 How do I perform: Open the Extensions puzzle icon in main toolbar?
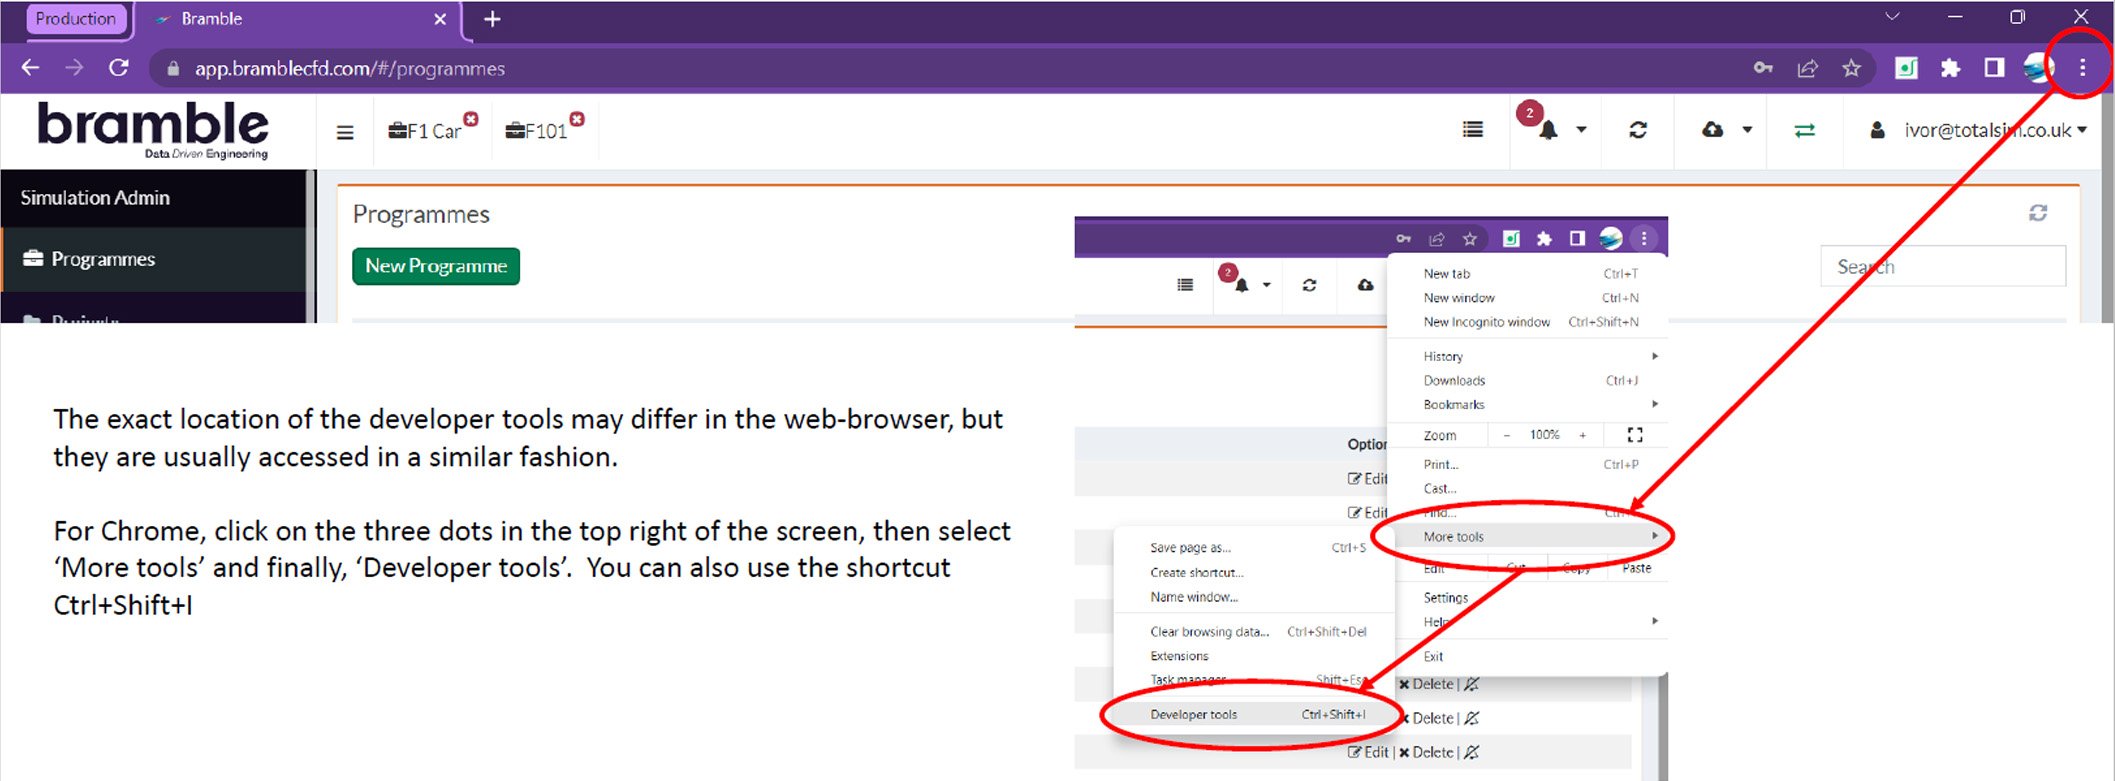pos(1950,68)
